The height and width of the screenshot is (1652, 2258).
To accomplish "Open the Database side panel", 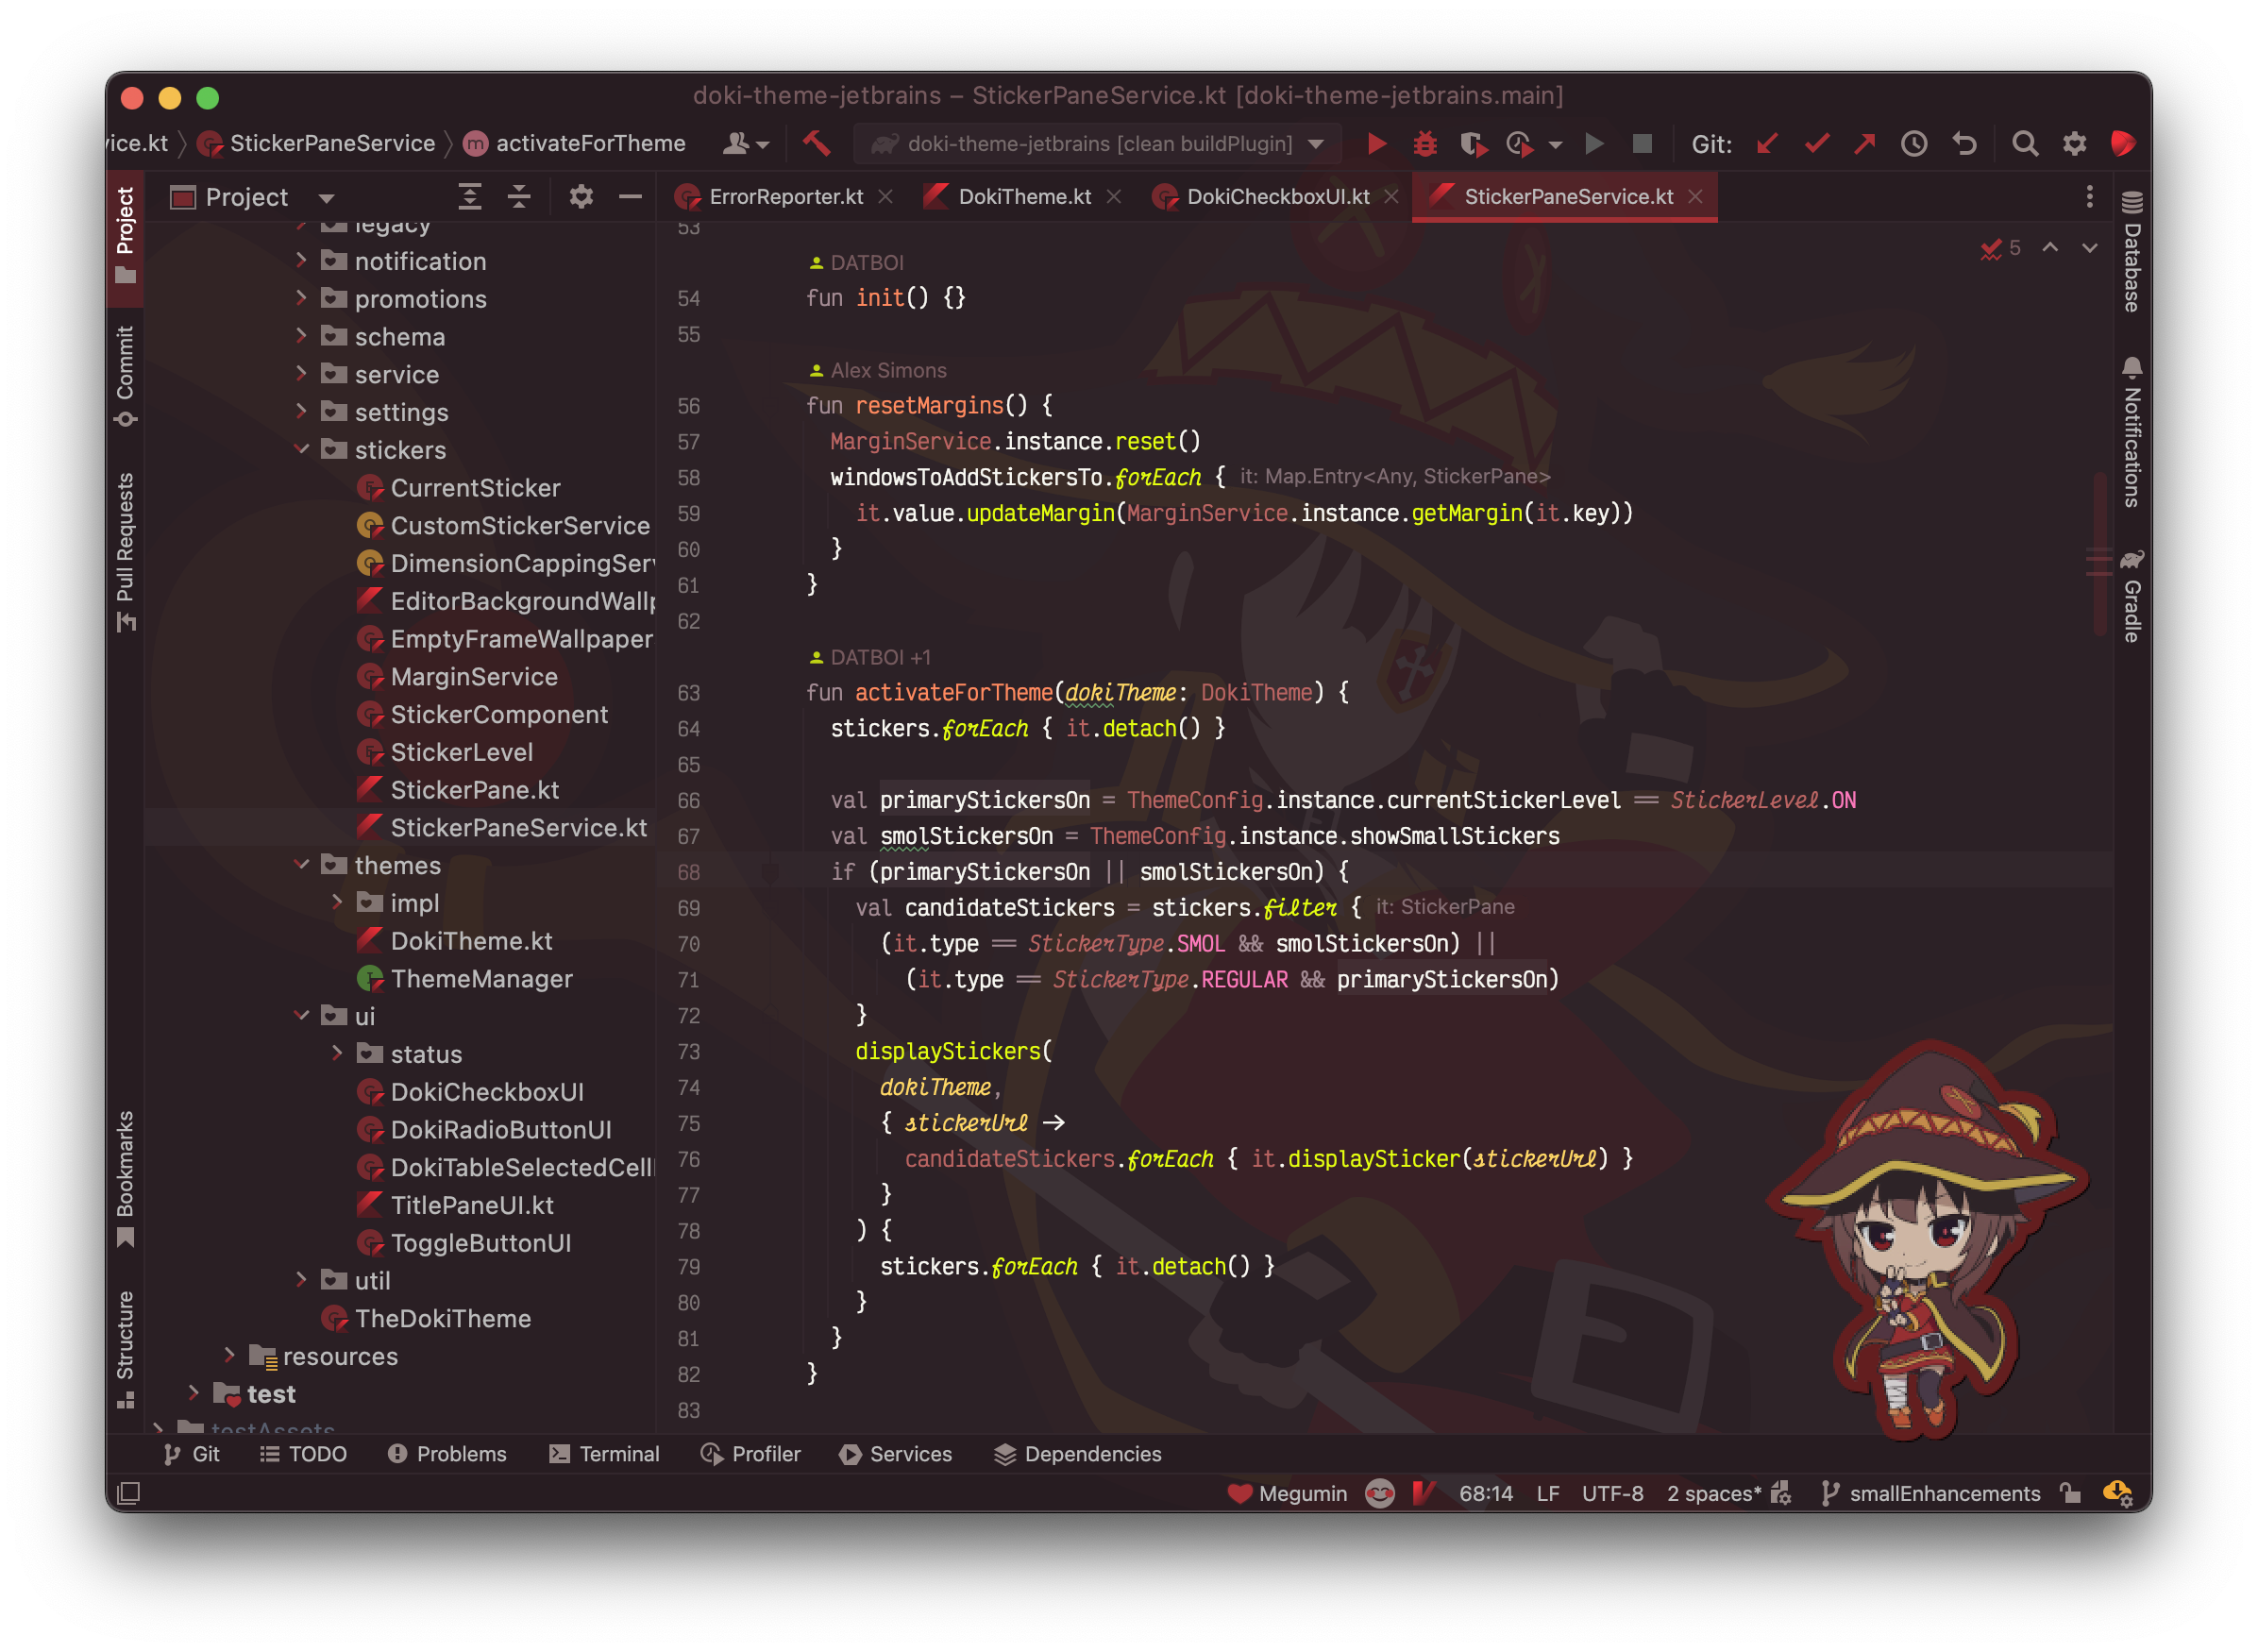I will [x=2132, y=252].
